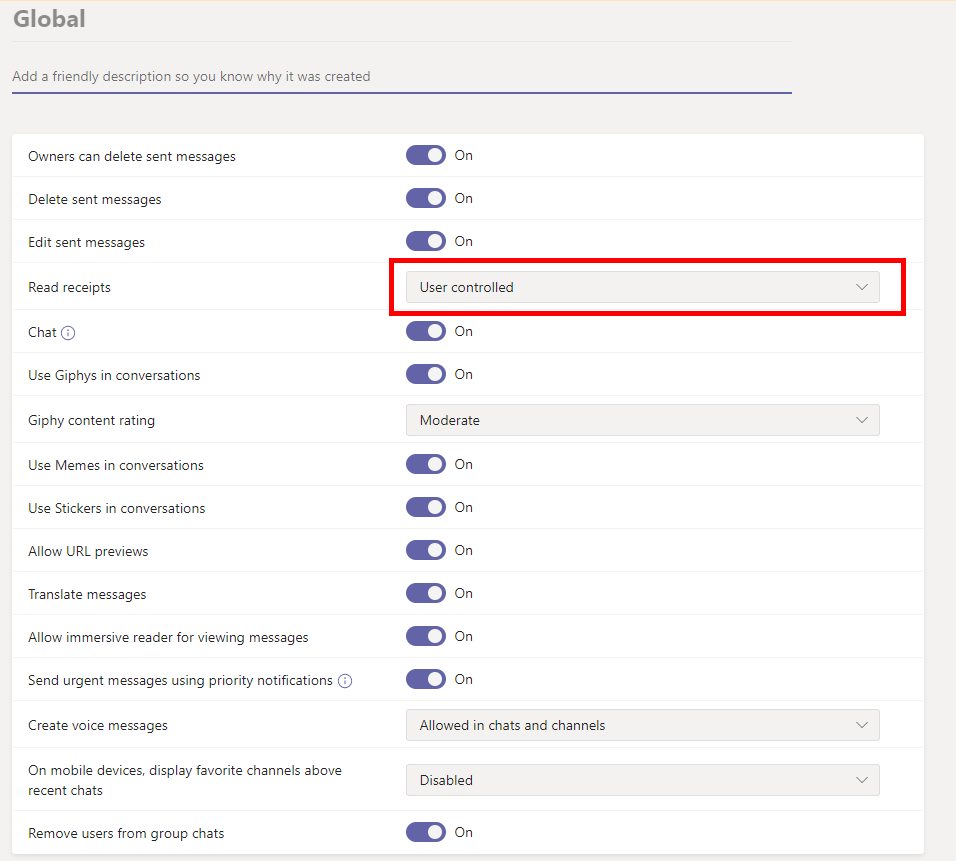Disable Use Memes in conversations
The width and height of the screenshot is (956, 861).
click(426, 464)
